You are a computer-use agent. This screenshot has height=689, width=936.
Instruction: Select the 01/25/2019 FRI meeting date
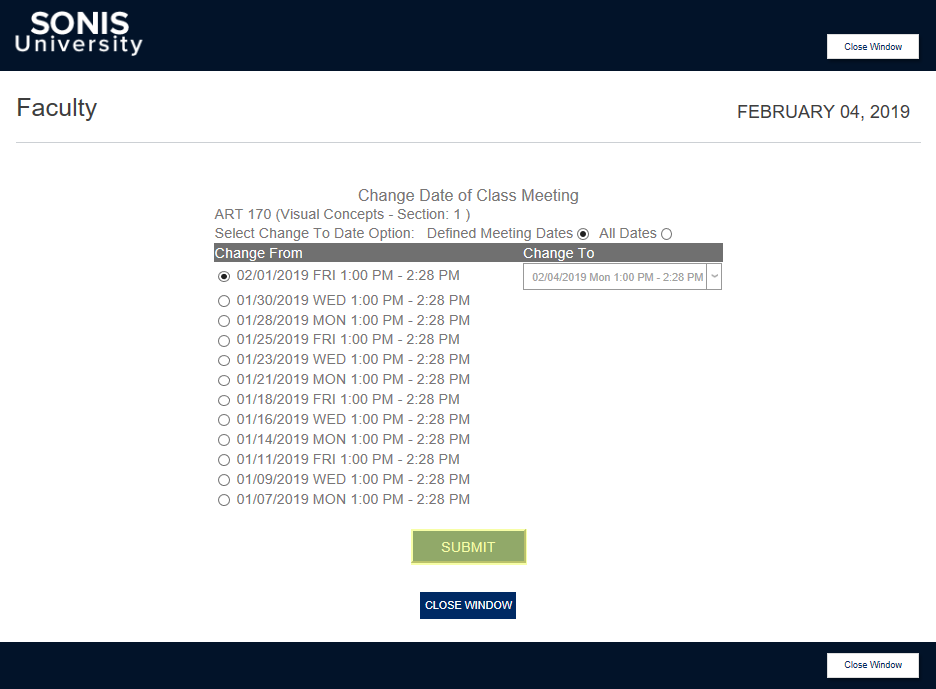224,340
